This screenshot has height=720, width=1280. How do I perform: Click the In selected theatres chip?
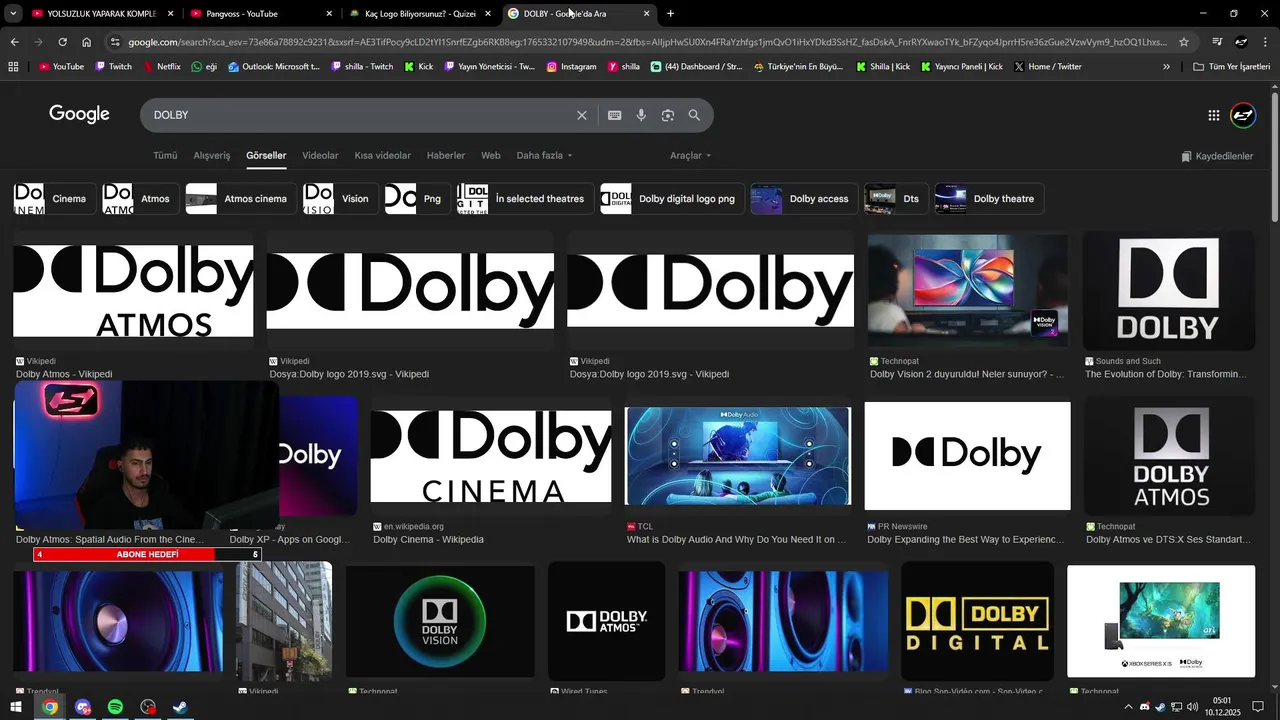pyautogui.click(x=526, y=198)
